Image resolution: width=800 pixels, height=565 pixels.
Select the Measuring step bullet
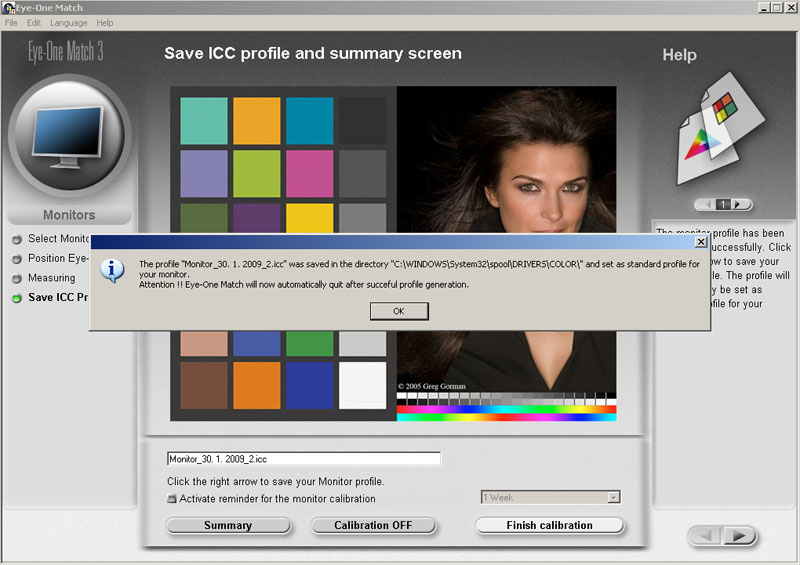coord(17,278)
